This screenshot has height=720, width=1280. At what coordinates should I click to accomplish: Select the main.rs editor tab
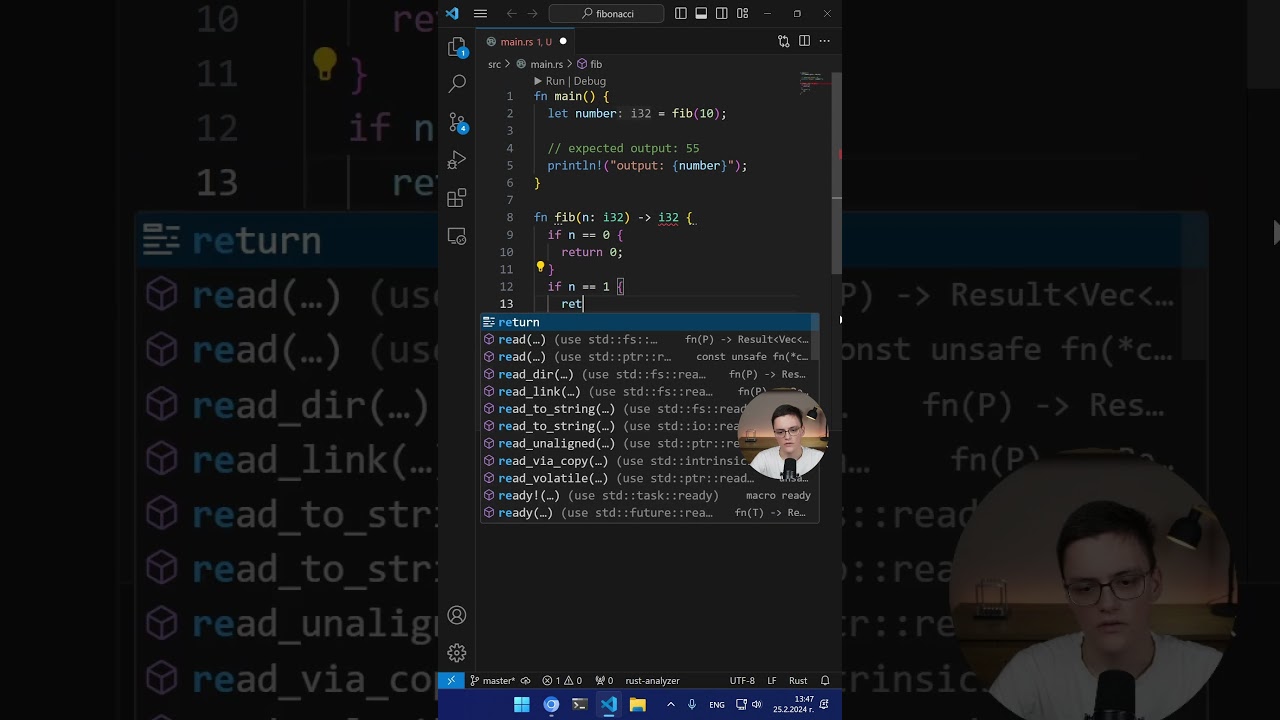pyautogui.click(x=524, y=41)
